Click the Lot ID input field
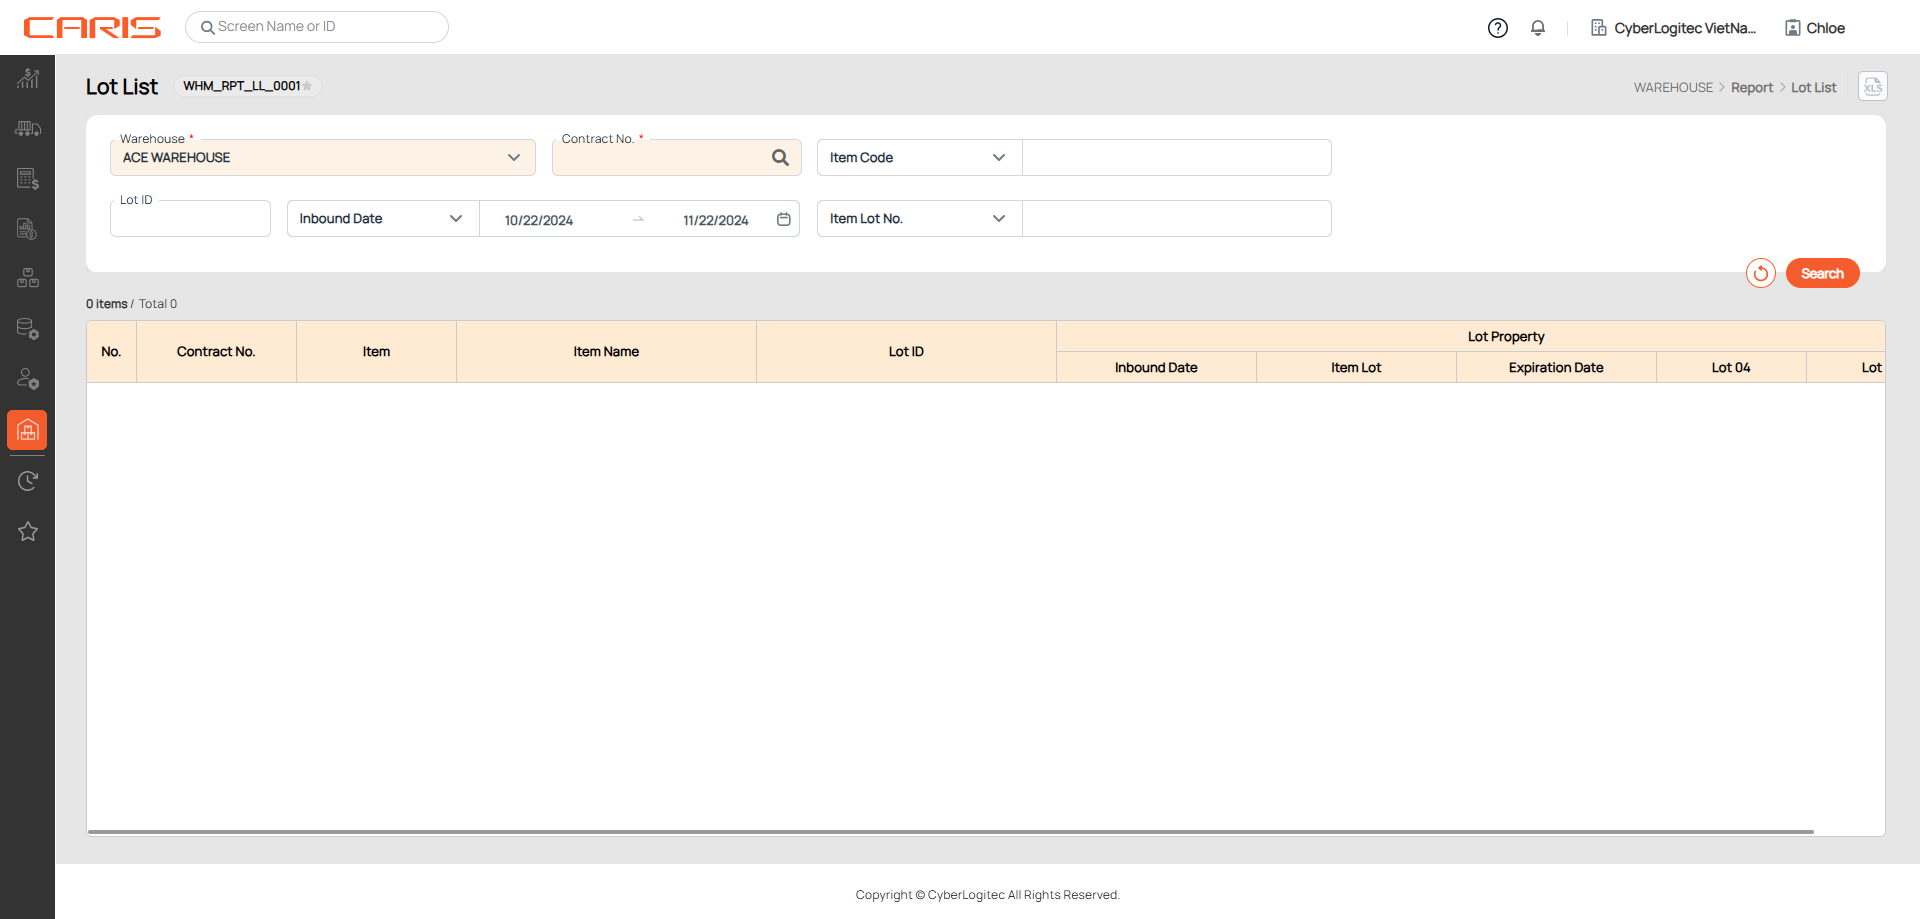The image size is (1920, 919). pyautogui.click(x=190, y=219)
